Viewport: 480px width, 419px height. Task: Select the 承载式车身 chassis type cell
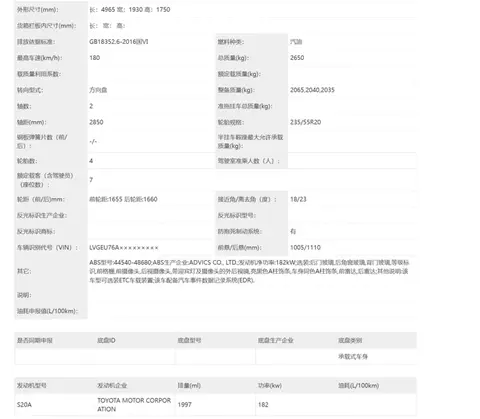pyautogui.click(x=353, y=356)
